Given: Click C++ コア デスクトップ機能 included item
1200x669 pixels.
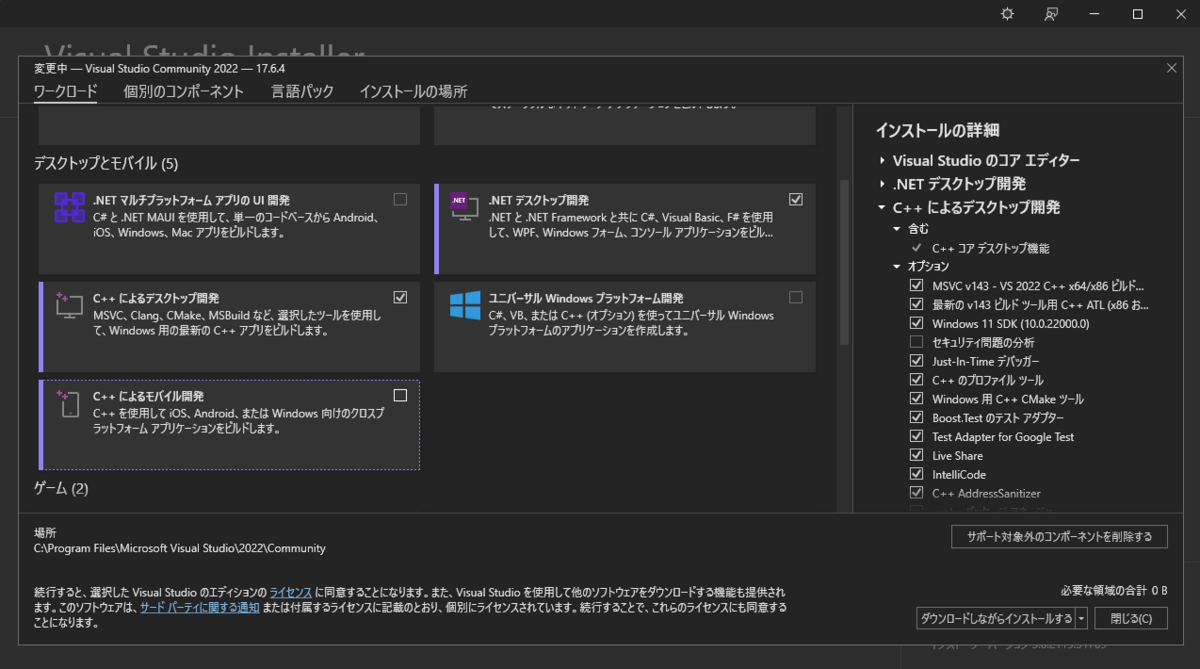Looking at the screenshot, I should 990,248.
